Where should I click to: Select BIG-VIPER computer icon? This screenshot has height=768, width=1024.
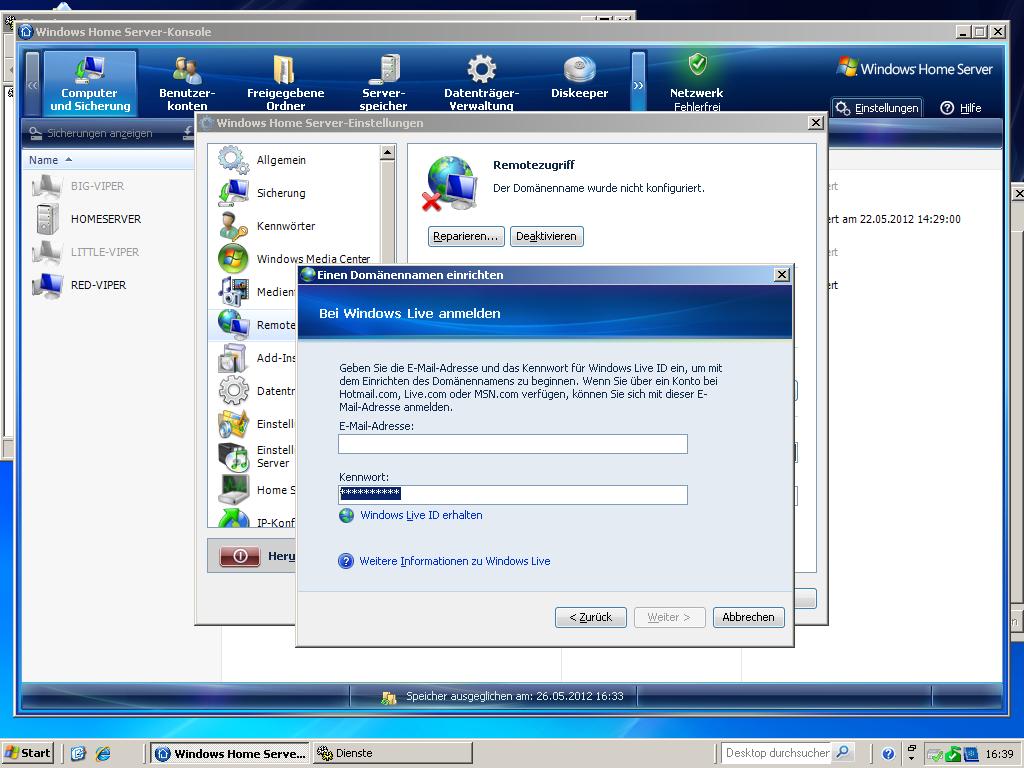tap(47, 186)
